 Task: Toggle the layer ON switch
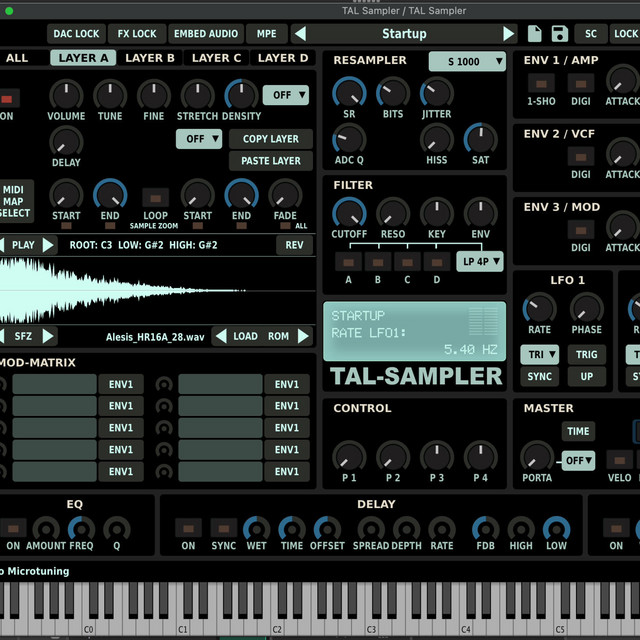point(7,99)
